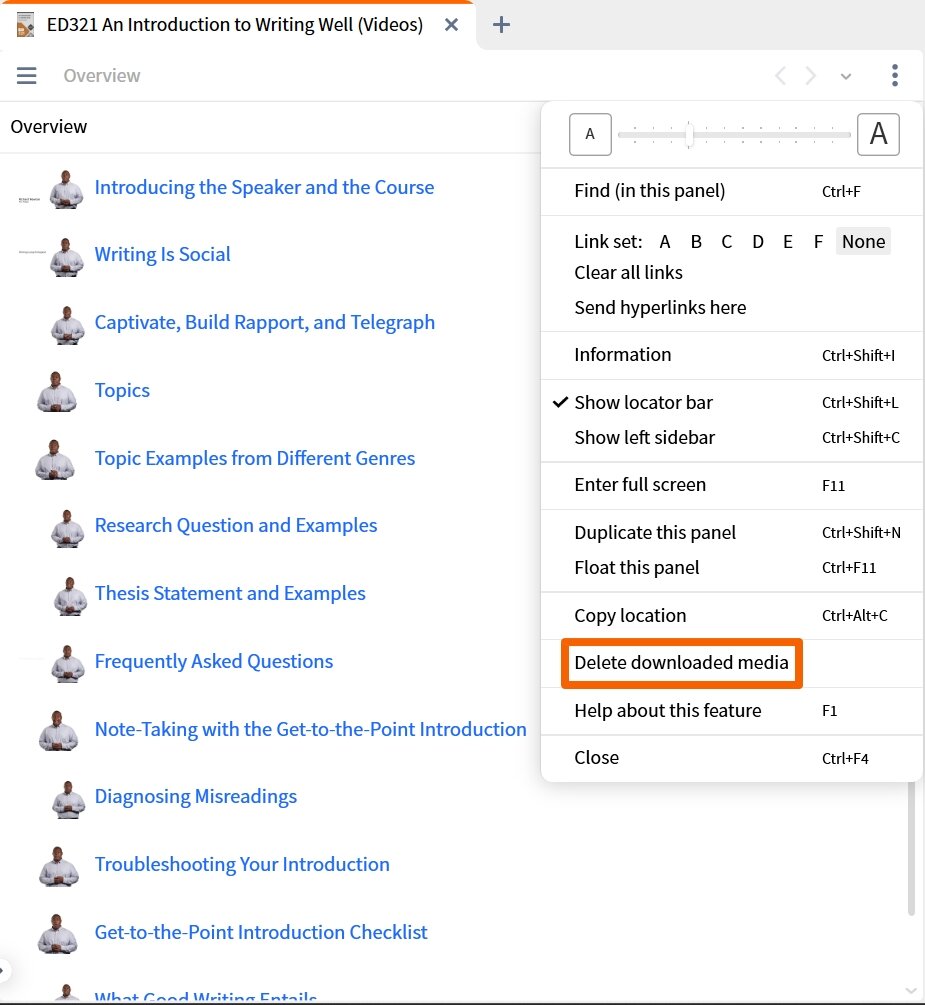The height and width of the screenshot is (1005, 925).
Task: Select the ED321 An Introduction to Writing Well tab
Action: [238, 25]
